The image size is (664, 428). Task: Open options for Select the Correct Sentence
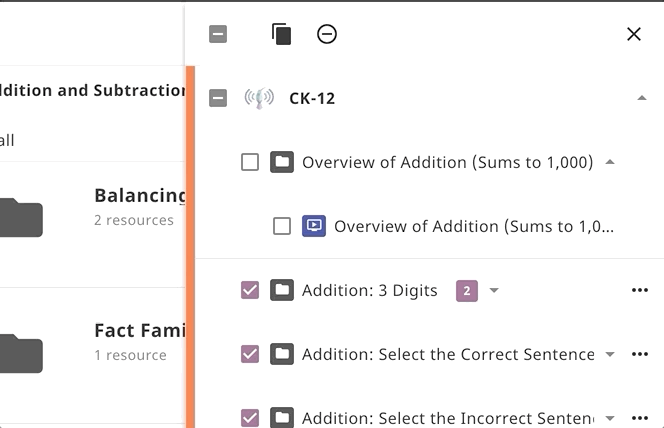point(640,354)
